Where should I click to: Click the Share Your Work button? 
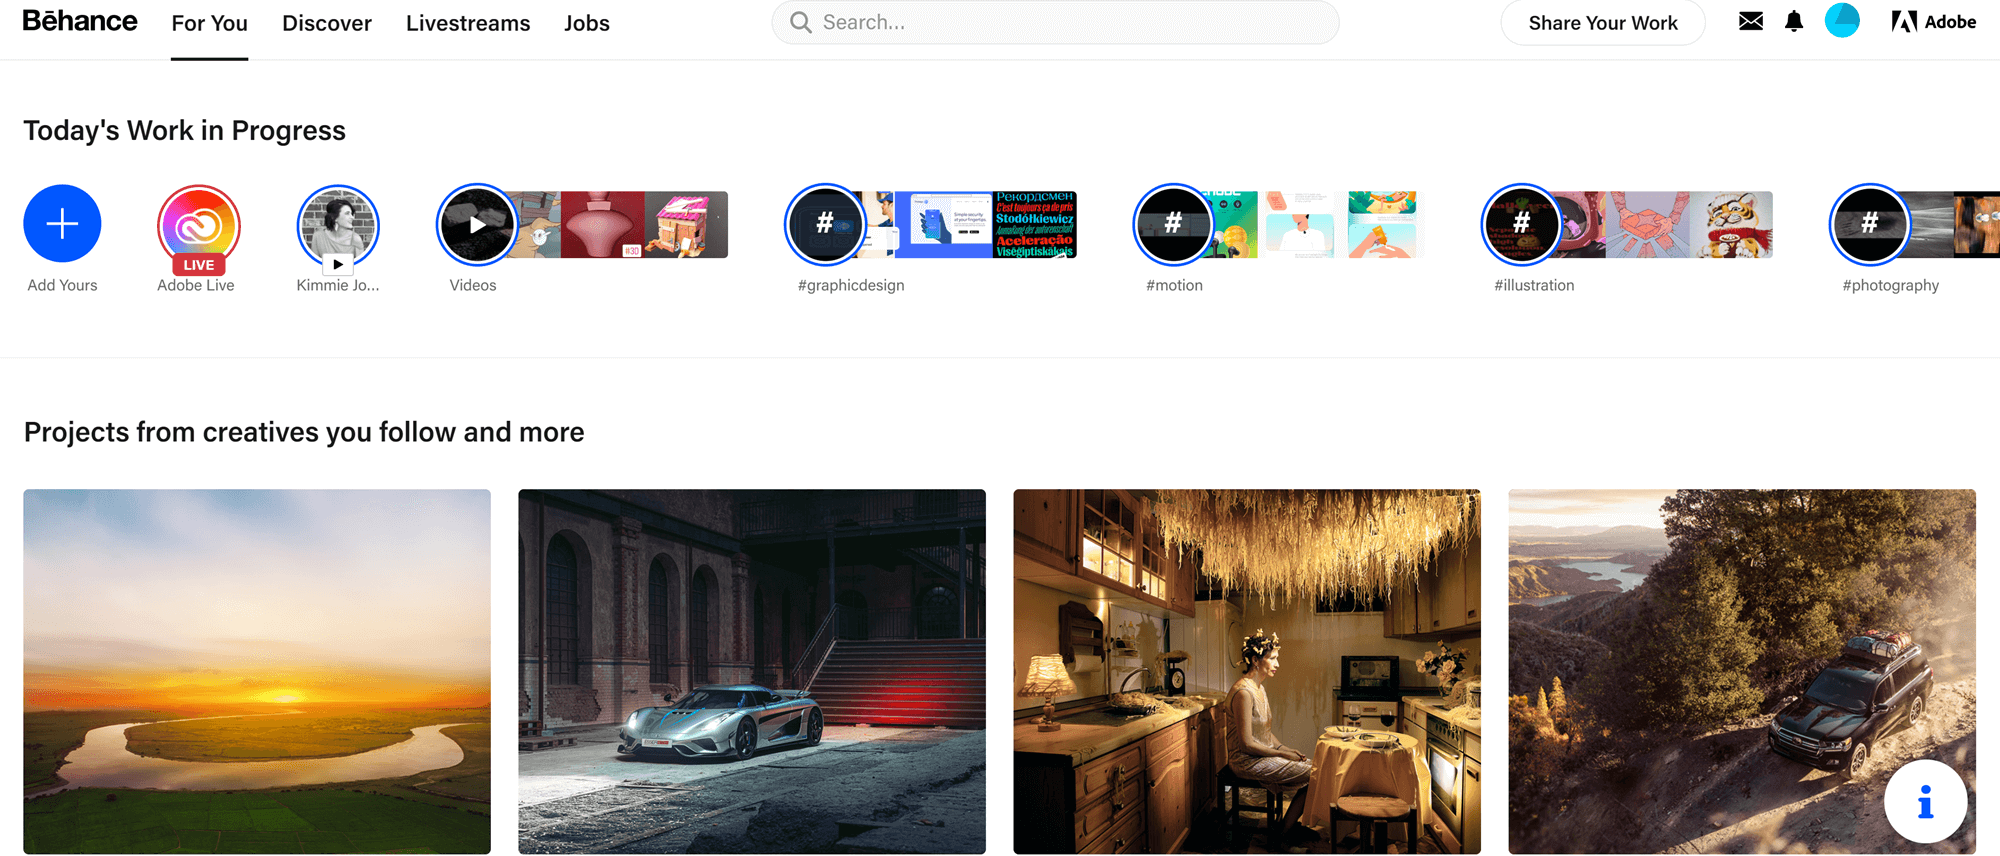(1603, 23)
